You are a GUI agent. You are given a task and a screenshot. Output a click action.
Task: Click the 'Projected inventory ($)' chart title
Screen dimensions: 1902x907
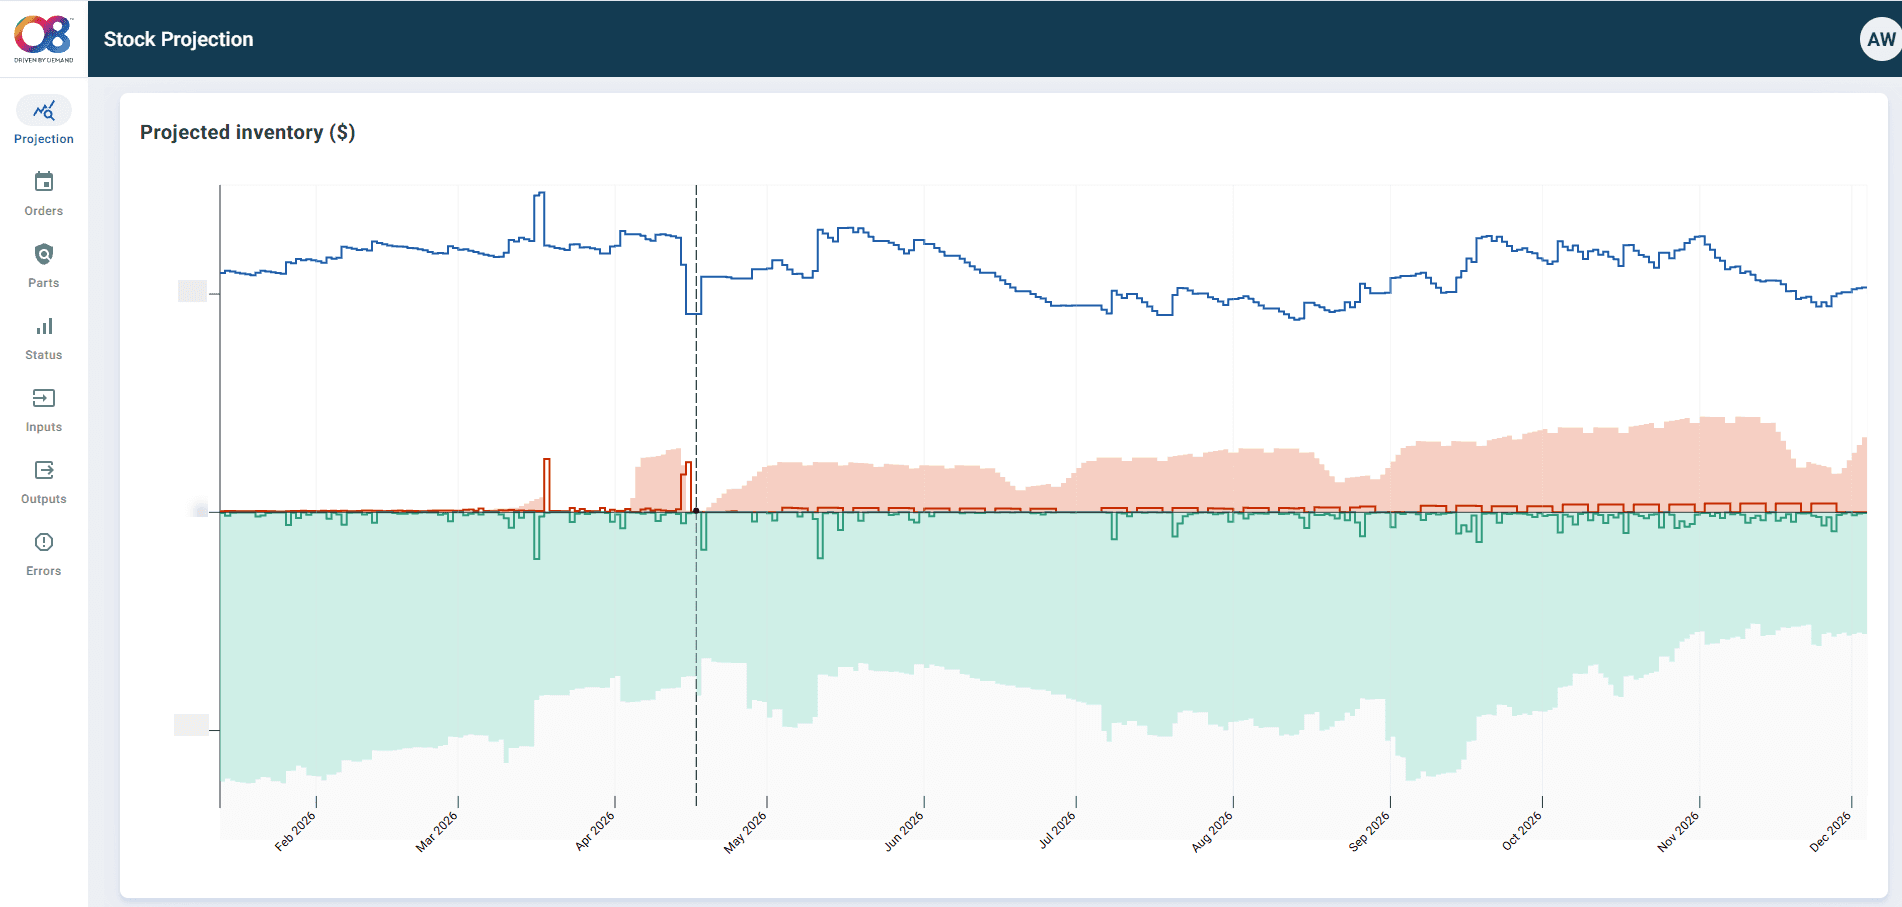pyautogui.click(x=248, y=131)
